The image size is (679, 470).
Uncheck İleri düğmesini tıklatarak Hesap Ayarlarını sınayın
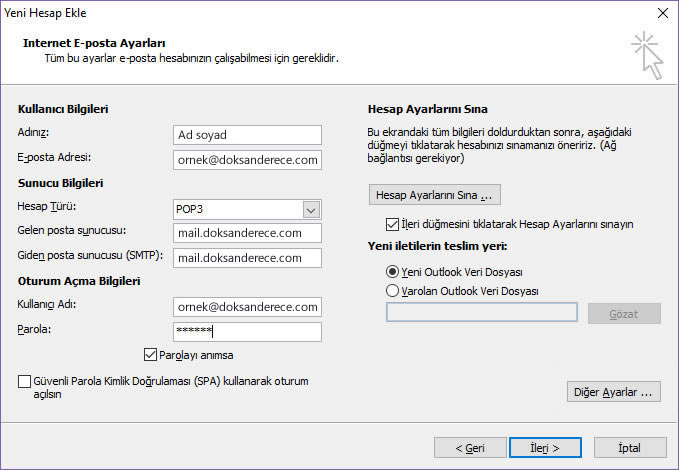tap(392, 224)
